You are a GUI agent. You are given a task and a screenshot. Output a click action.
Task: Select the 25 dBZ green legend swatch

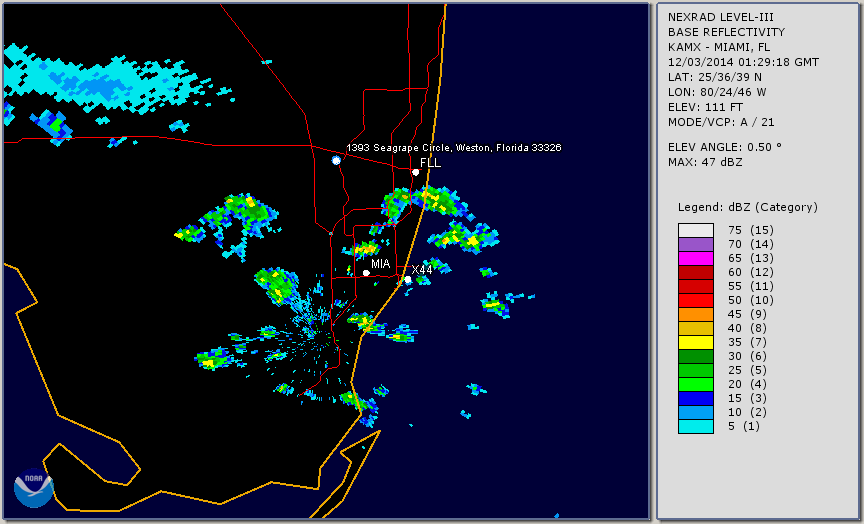point(696,370)
